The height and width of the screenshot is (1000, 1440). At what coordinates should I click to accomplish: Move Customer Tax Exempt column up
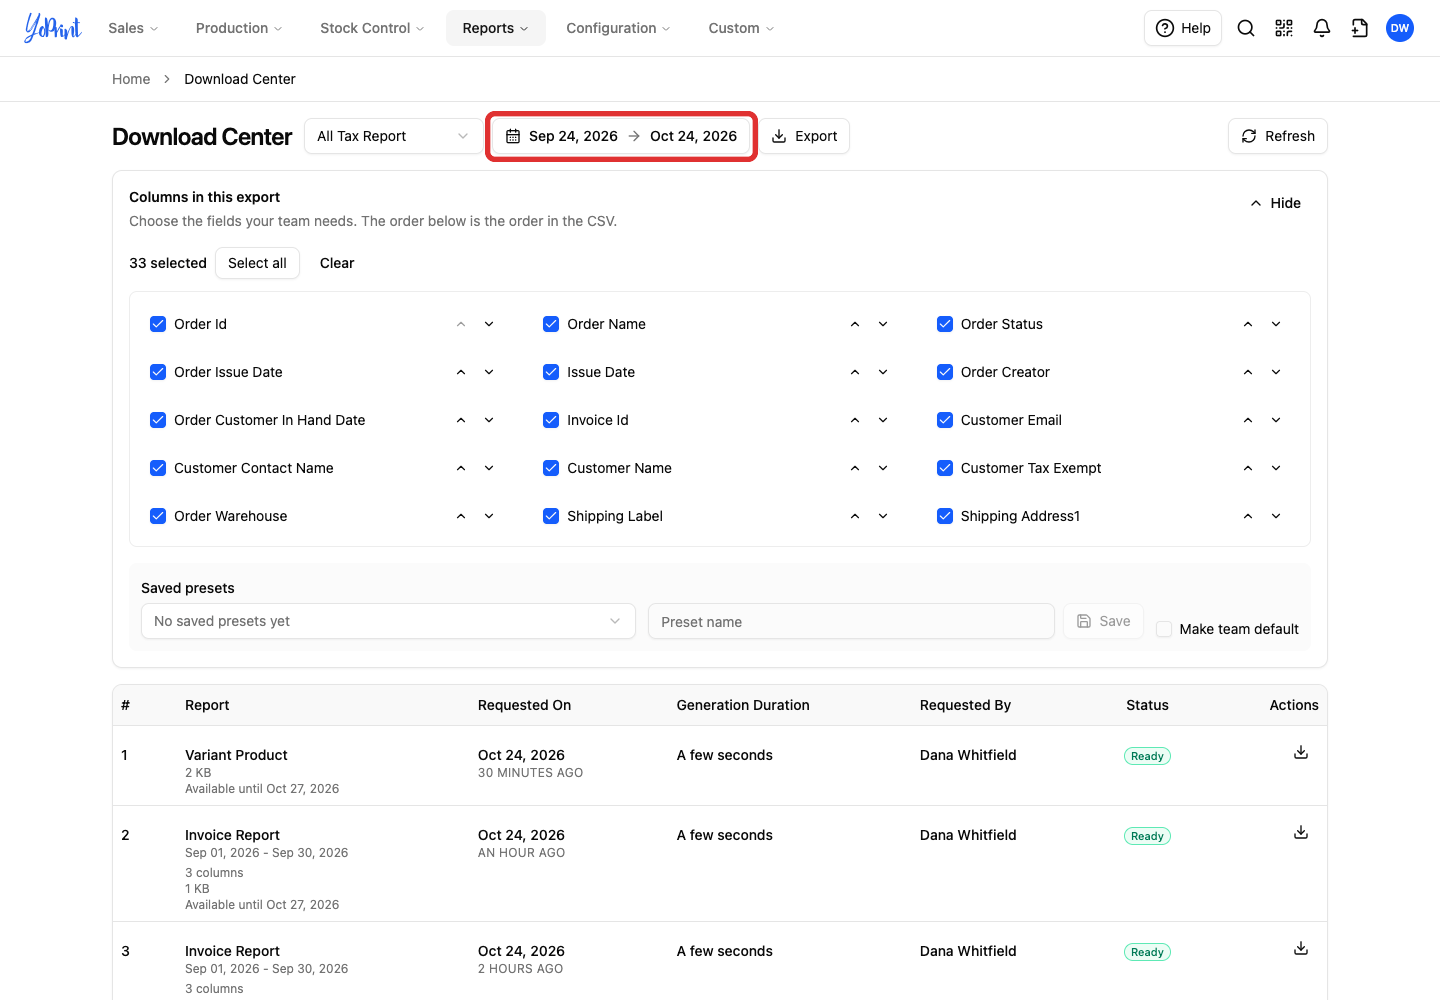[x=1248, y=468]
